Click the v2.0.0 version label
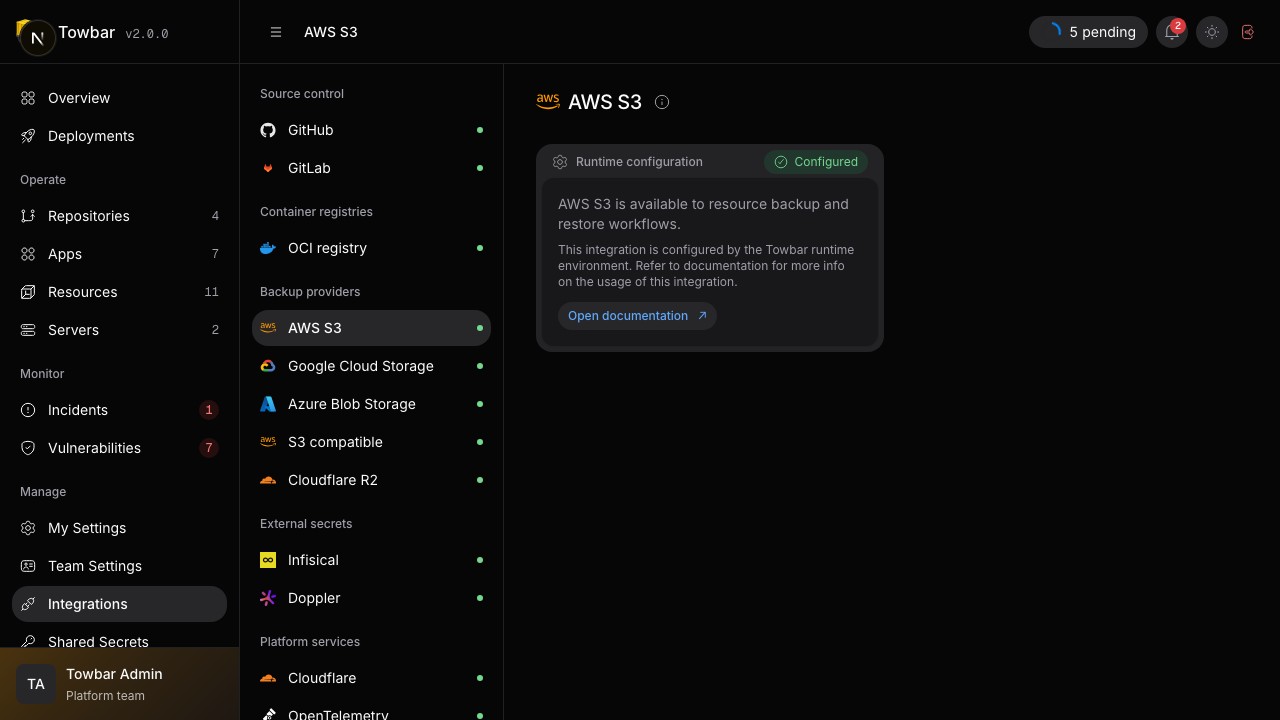 click(x=147, y=34)
